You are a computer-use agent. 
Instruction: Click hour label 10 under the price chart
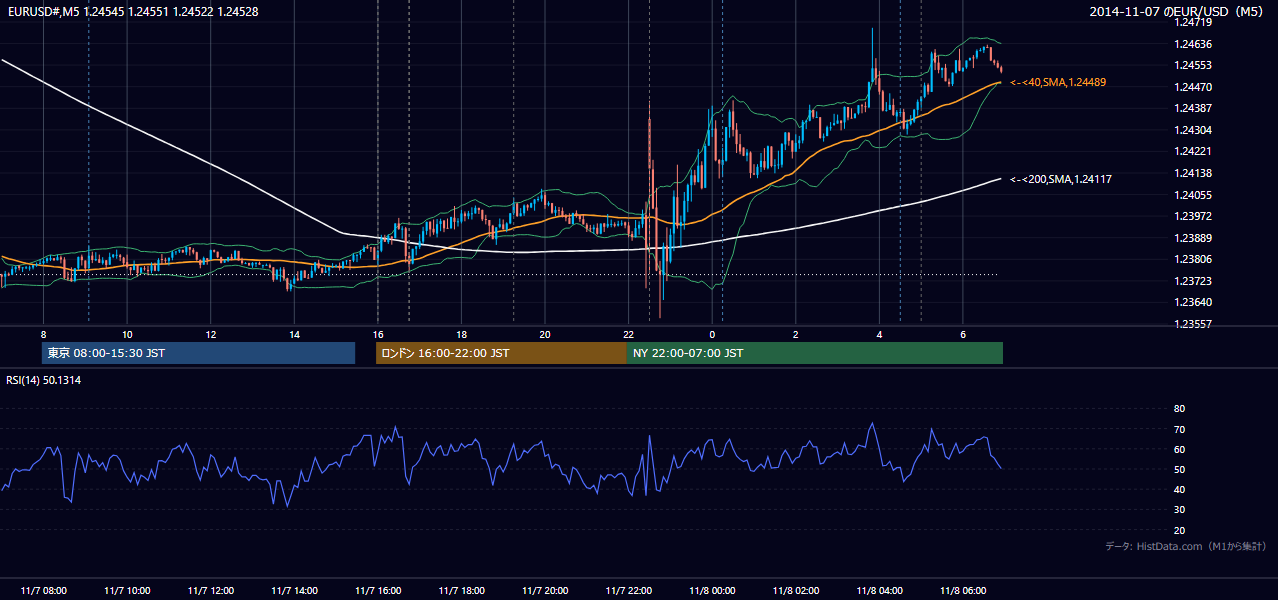[x=127, y=334]
